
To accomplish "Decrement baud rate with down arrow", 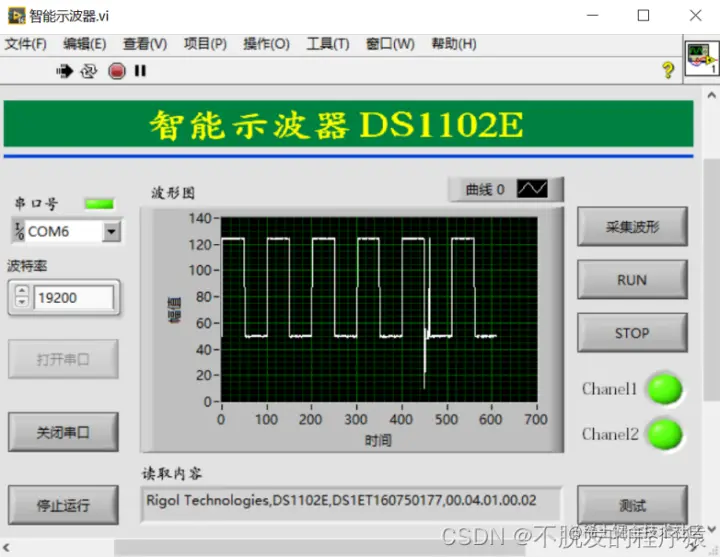I will [22, 302].
